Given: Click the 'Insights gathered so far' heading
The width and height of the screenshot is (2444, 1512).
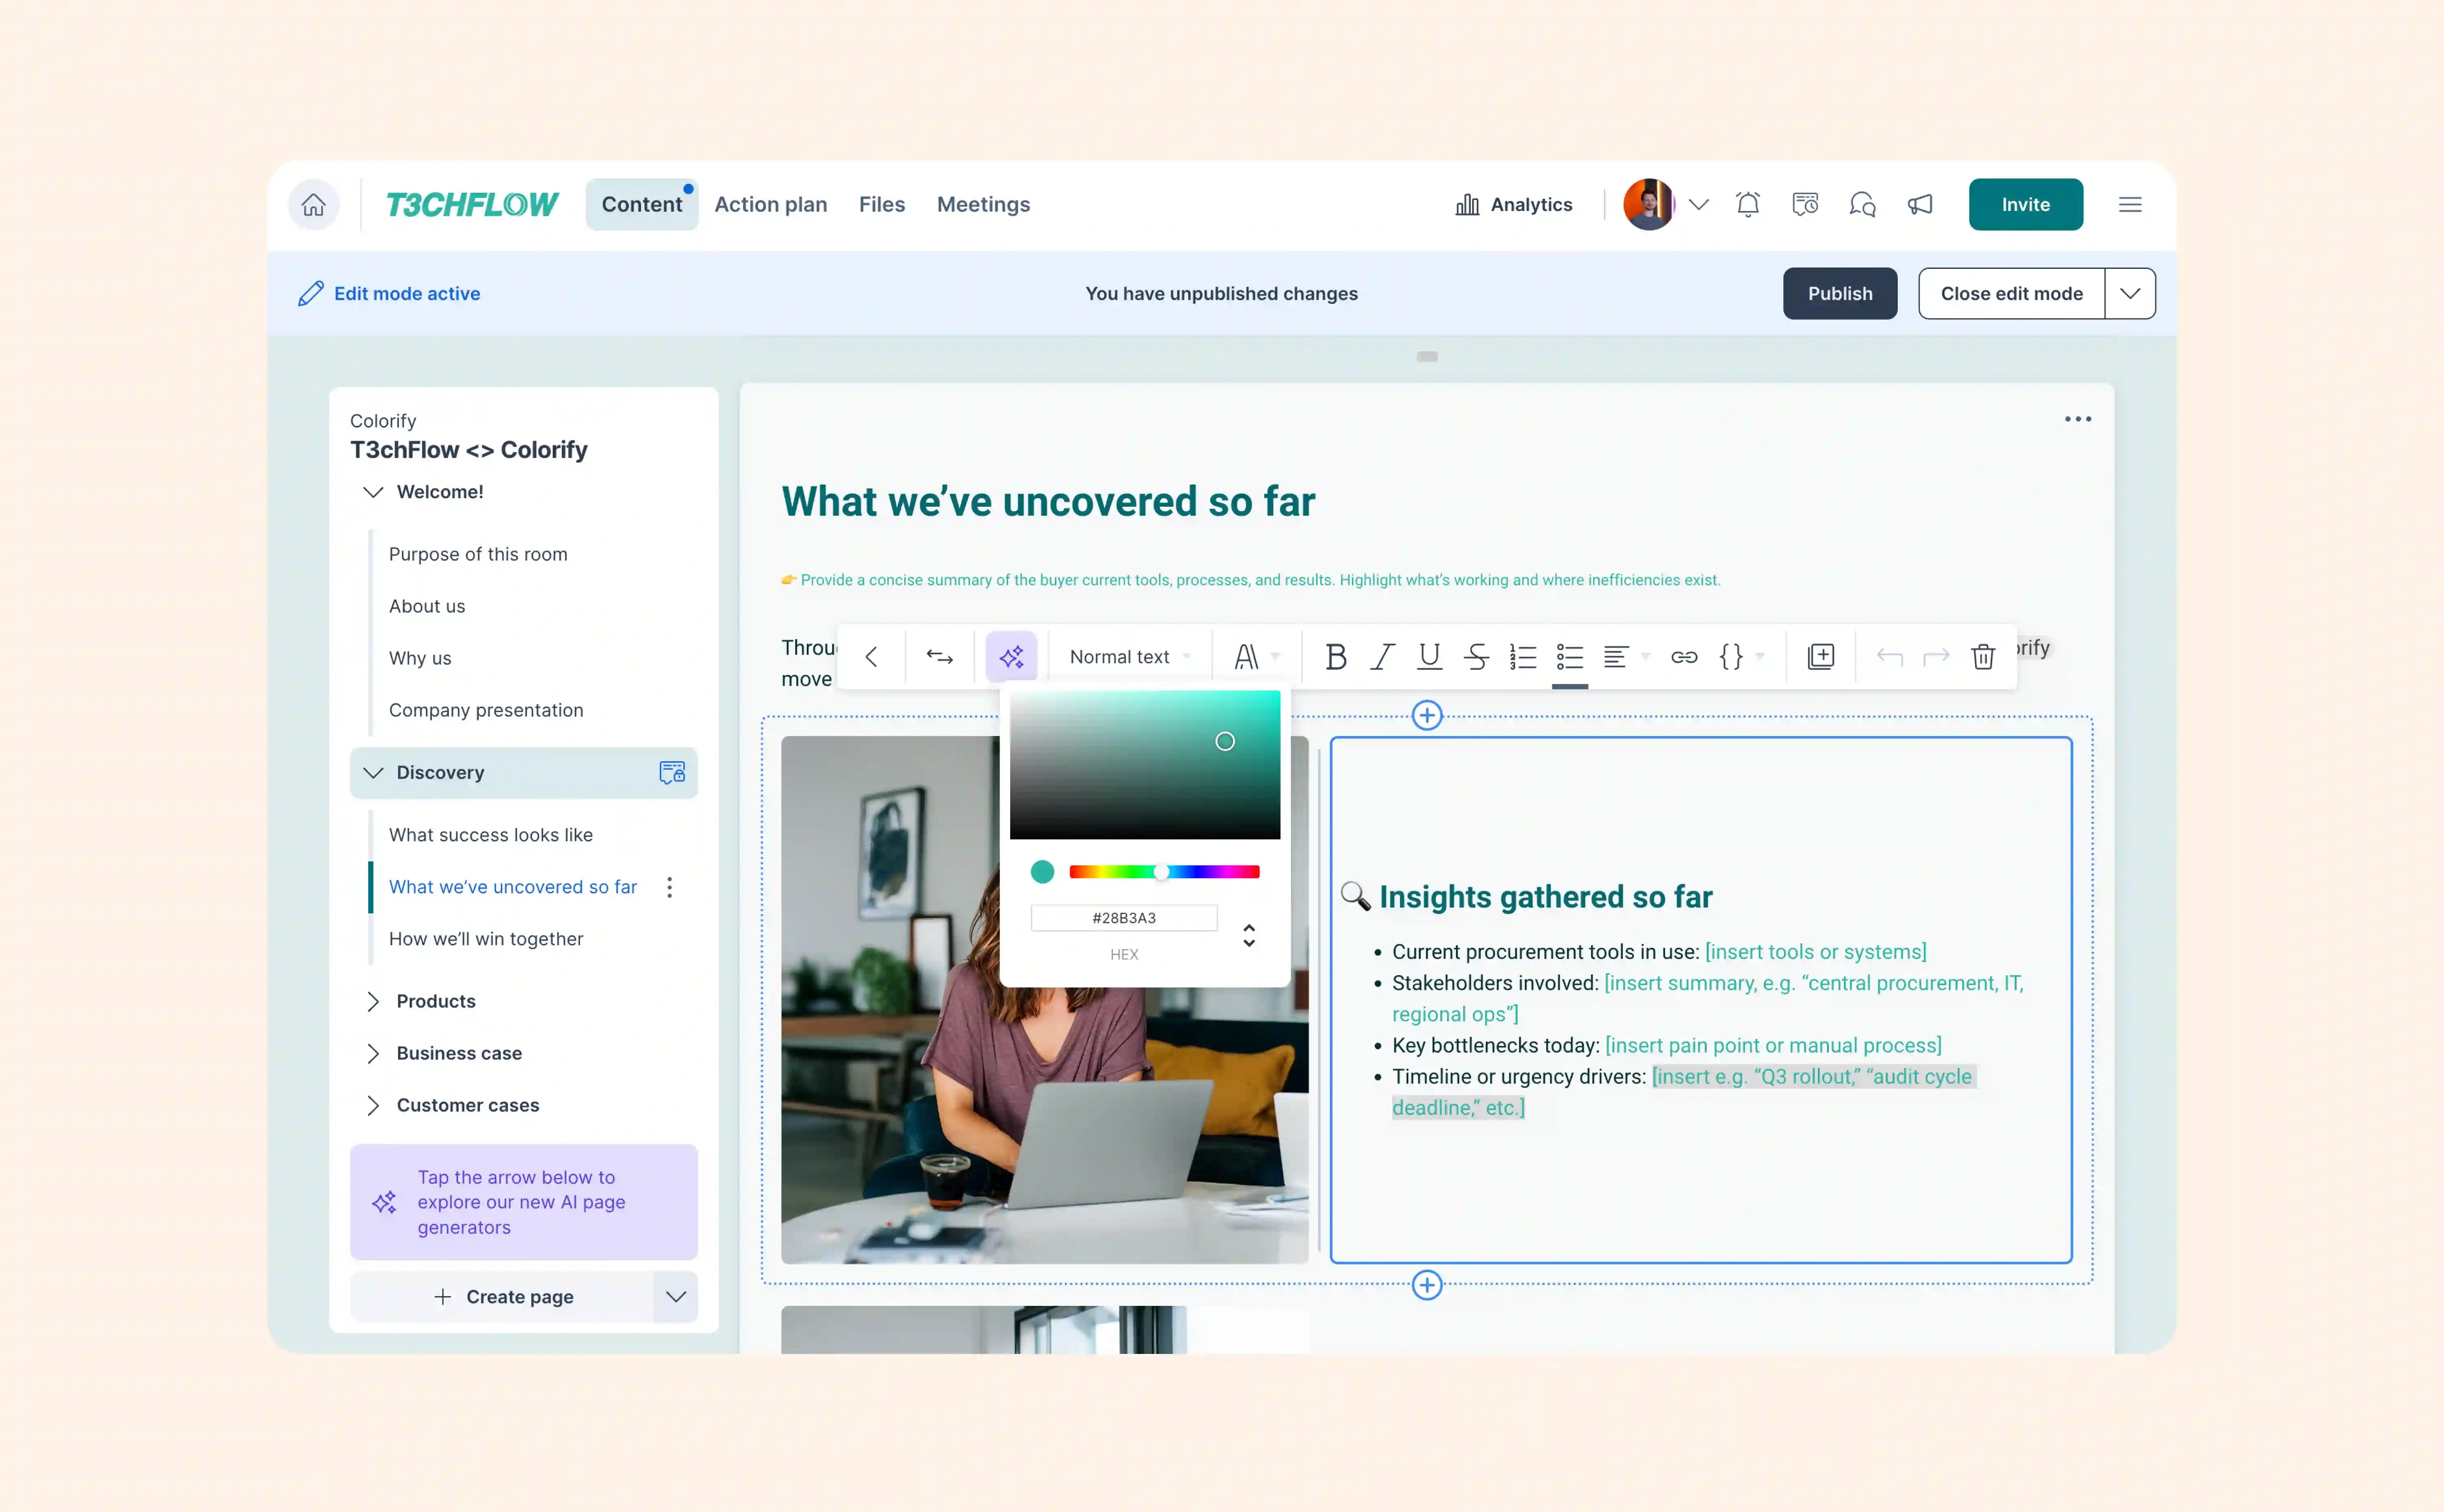Looking at the screenshot, I should tap(1545, 897).
